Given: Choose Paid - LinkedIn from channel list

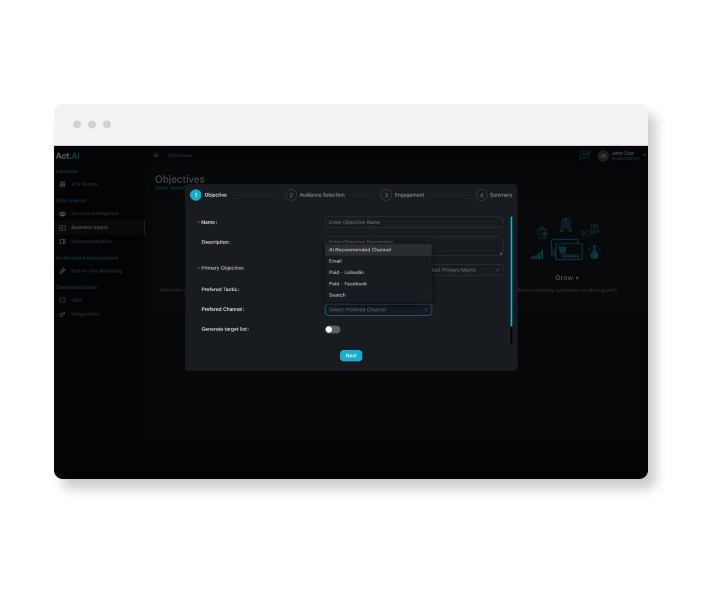Looking at the screenshot, I should pyautogui.click(x=347, y=272).
